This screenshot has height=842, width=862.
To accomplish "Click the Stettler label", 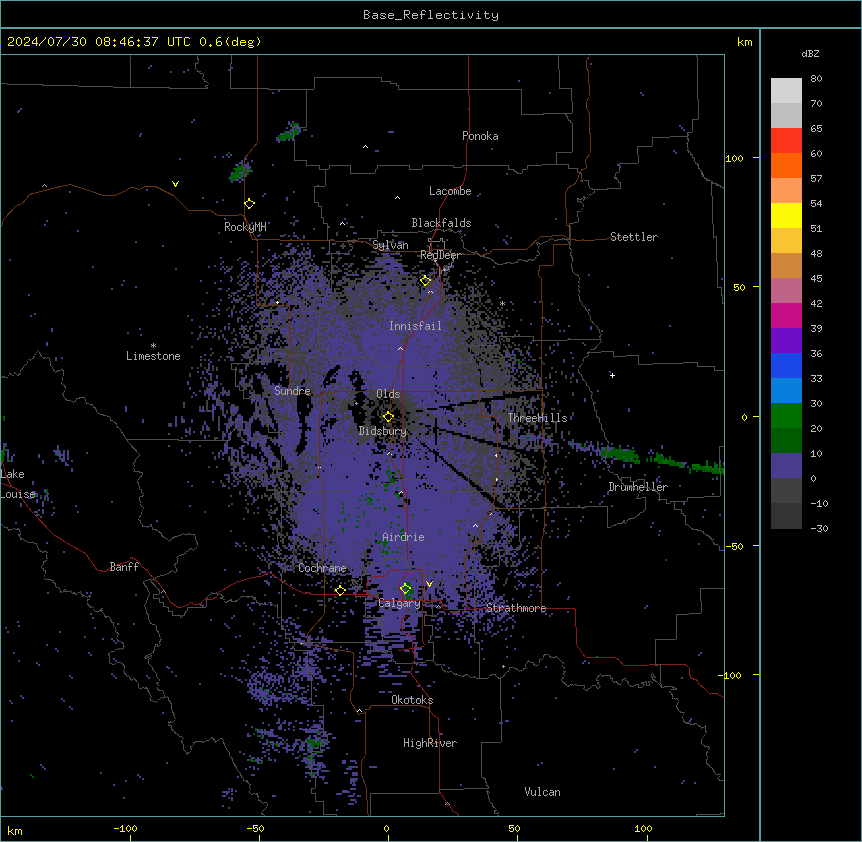I will click(x=634, y=237).
